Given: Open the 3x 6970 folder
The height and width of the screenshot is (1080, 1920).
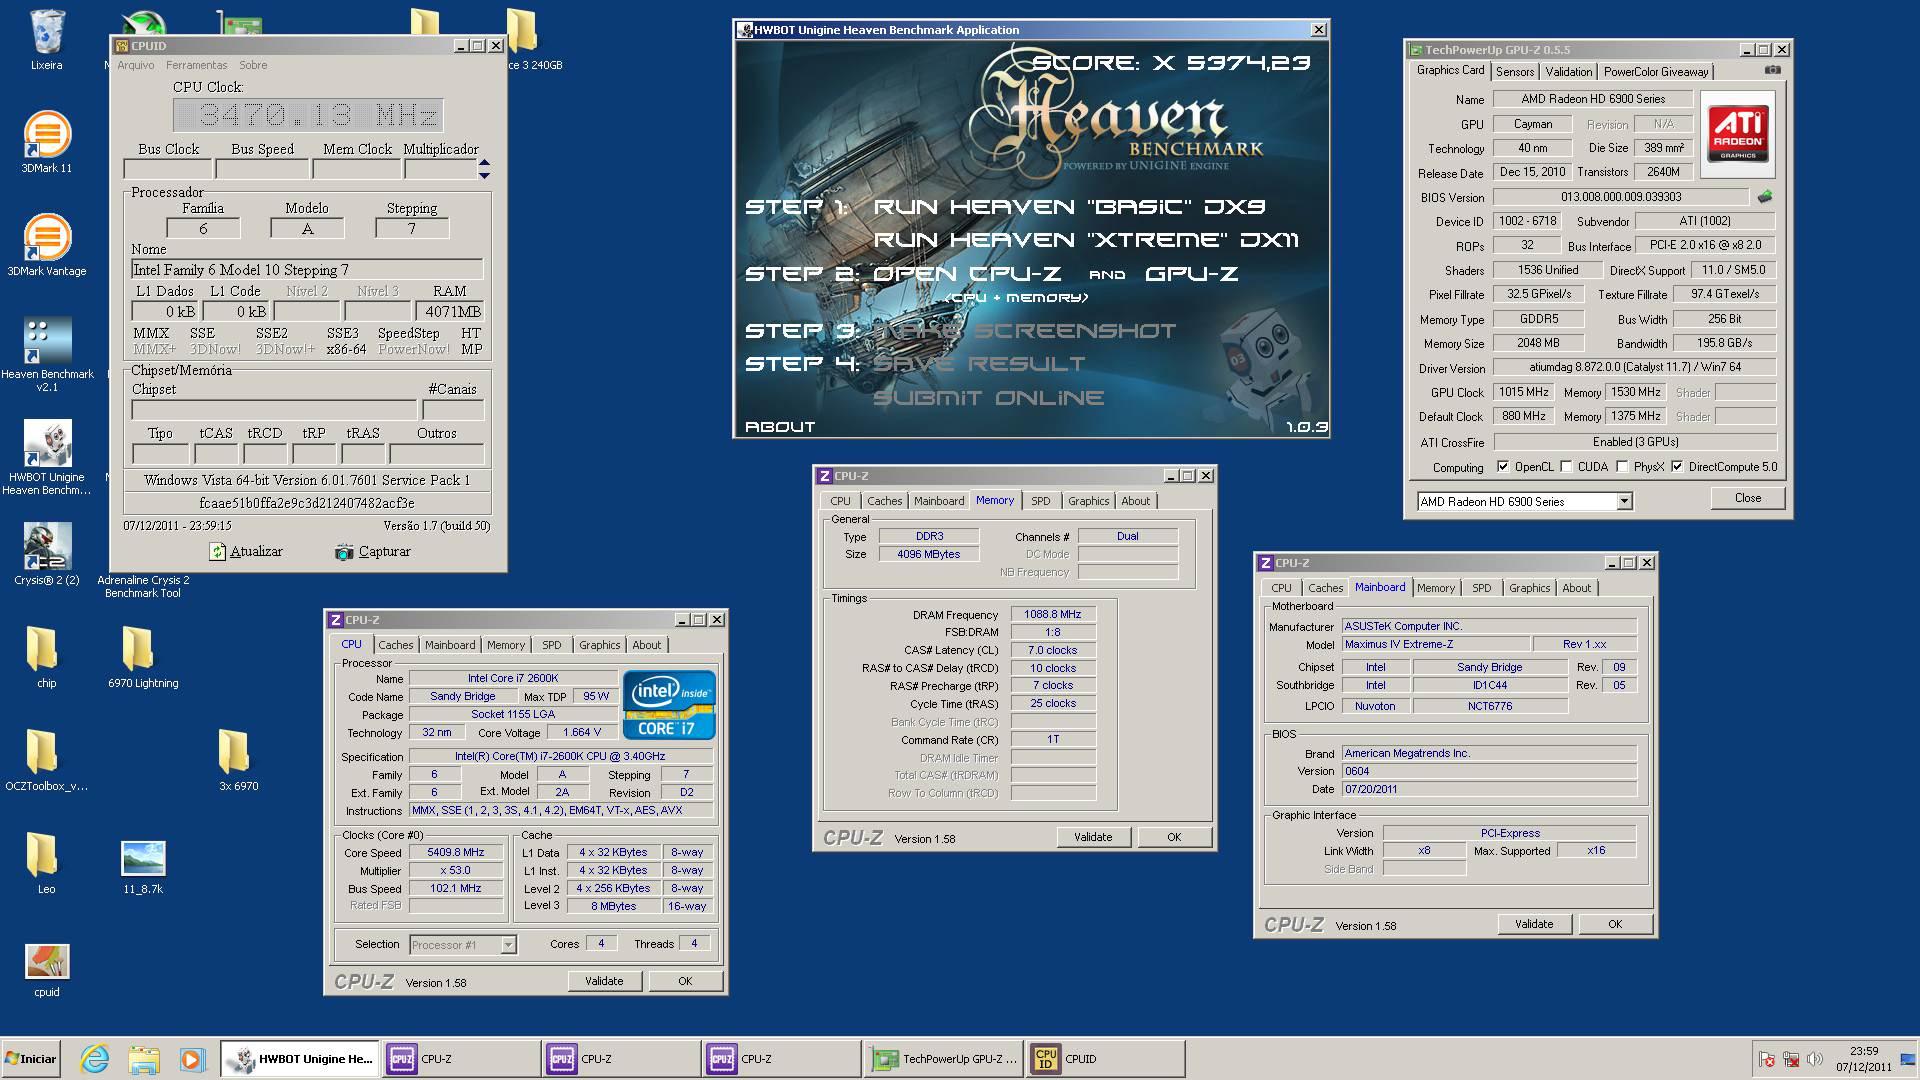Looking at the screenshot, I should click(x=238, y=760).
